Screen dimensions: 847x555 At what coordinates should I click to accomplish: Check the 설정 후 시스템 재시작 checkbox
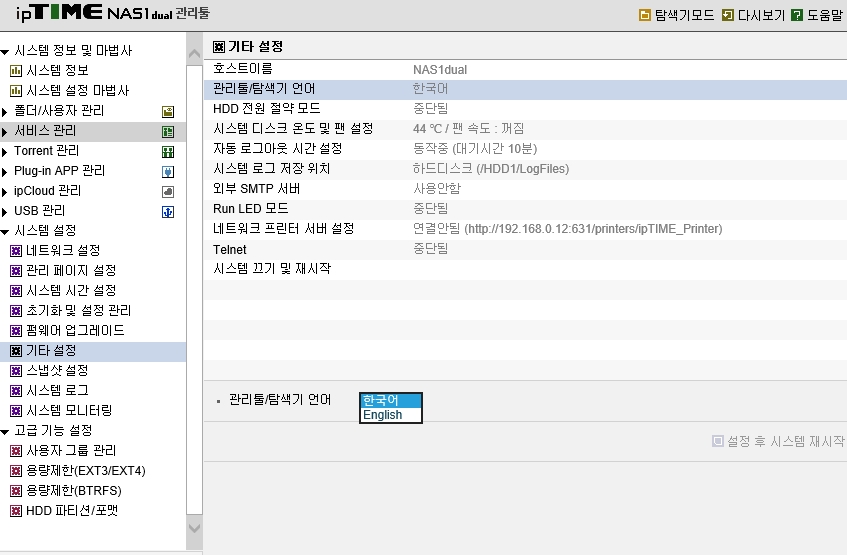[717, 441]
